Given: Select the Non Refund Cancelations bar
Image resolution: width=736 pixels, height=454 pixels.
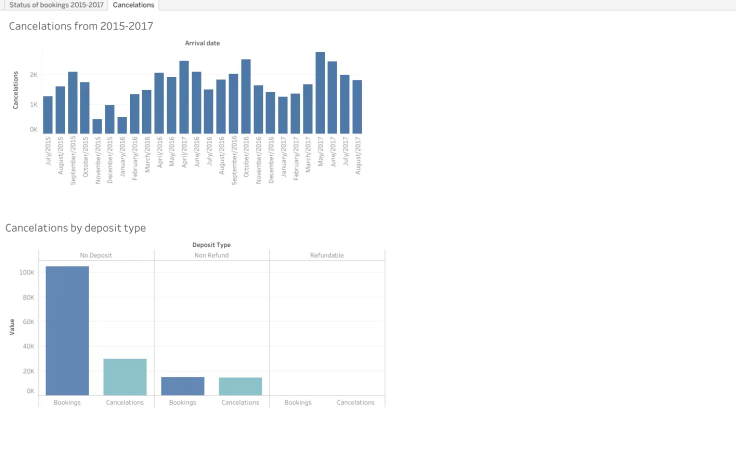Looking at the screenshot, I should click(240, 386).
